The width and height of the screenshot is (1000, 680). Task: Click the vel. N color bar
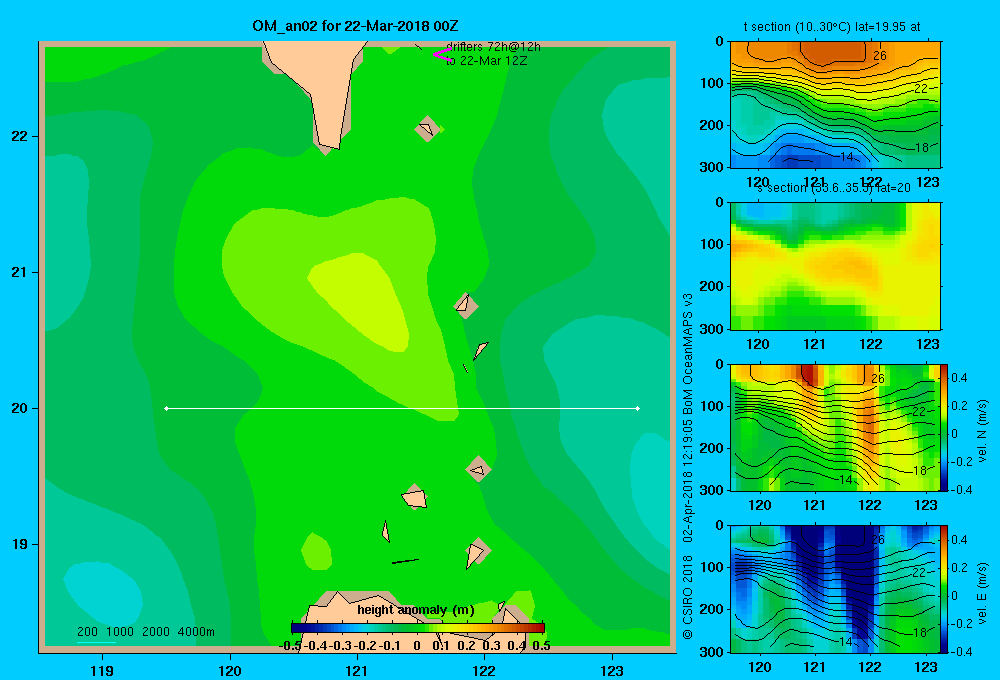pos(944,427)
